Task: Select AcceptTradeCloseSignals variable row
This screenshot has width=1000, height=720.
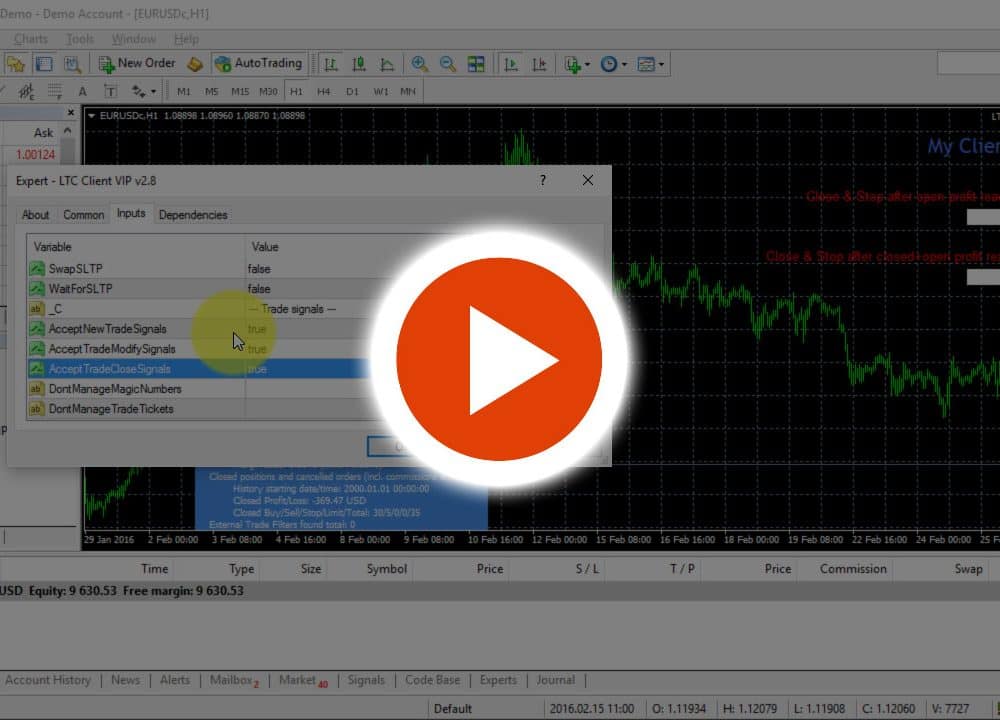Action: click(200, 369)
